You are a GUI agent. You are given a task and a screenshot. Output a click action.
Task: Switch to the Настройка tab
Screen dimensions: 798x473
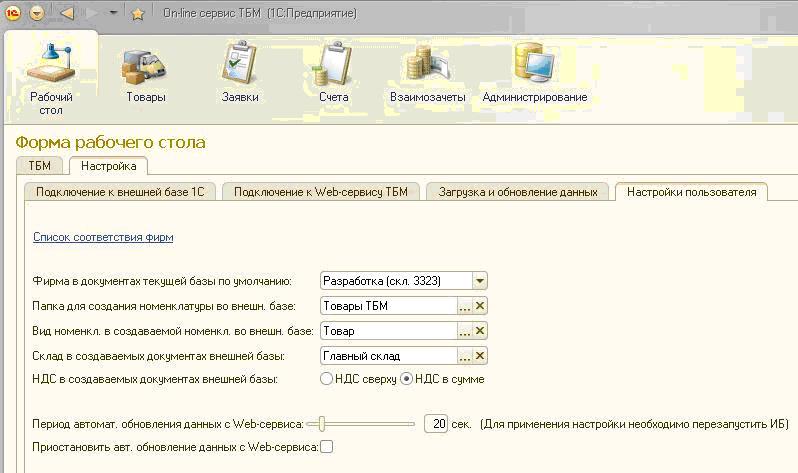tap(108, 166)
